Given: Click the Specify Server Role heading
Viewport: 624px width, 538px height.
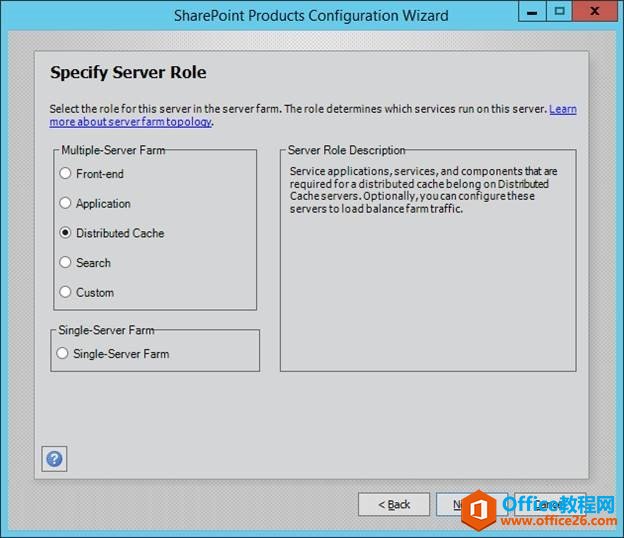Looking at the screenshot, I should [128, 73].
